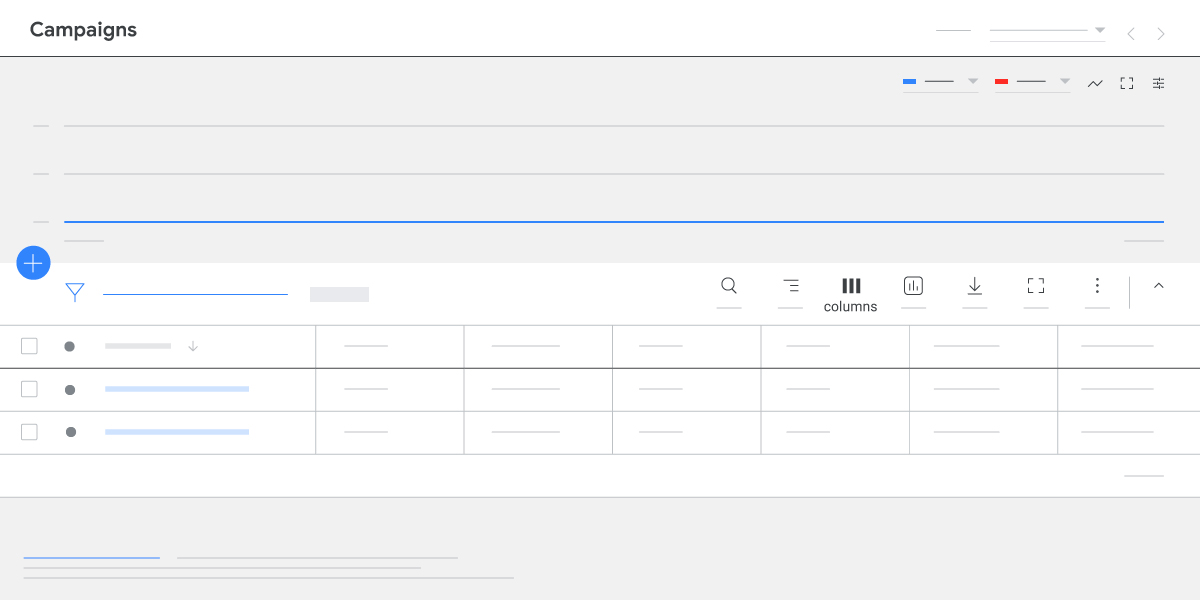Open the search within the campaigns table
Viewport: 1200px width, 600px height.
(x=728, y=285)
